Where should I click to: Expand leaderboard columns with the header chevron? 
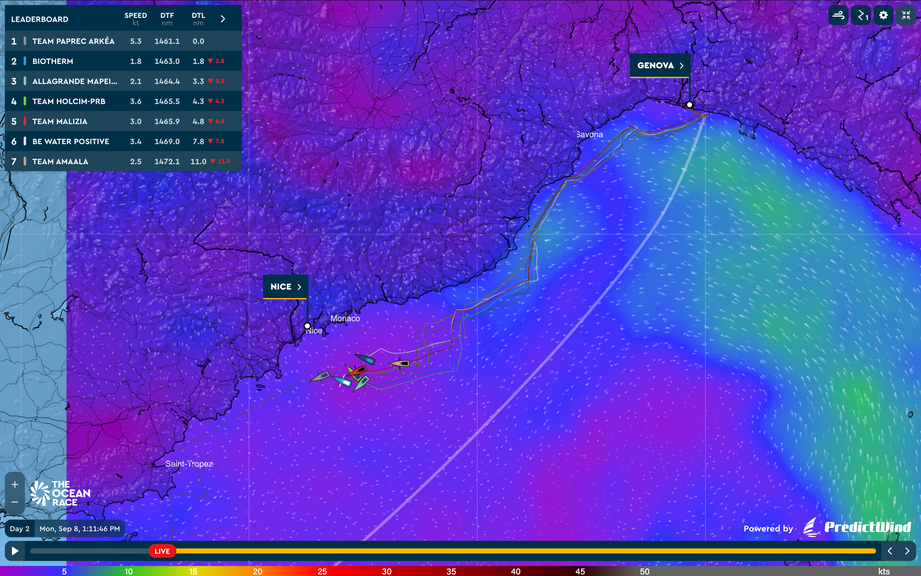coord(223,19)
